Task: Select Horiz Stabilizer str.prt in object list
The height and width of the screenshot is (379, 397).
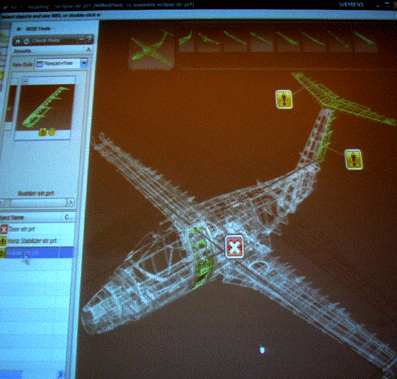Action: (37, 241)
